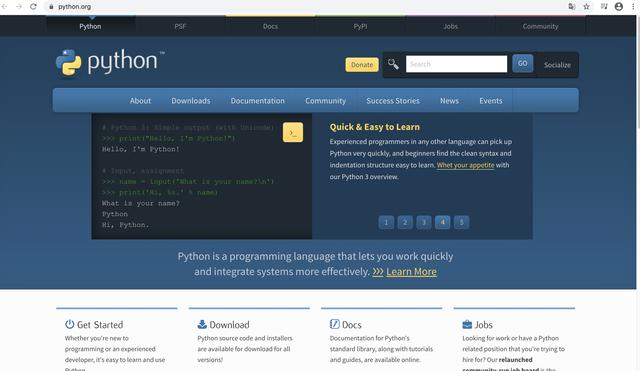Show slide 4 of the code carousel
Image resolution: width=640 pixels, height=371 pixels.
[442, 222]
